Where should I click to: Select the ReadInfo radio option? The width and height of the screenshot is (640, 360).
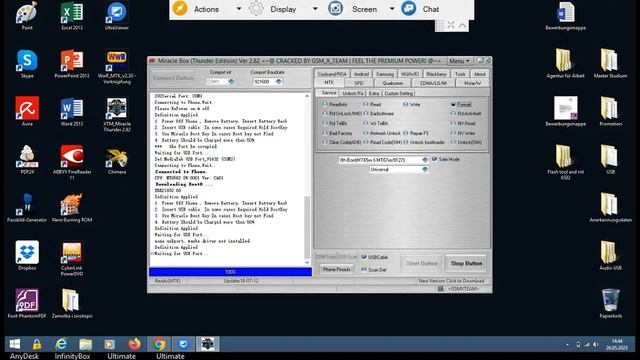[335, 104]
